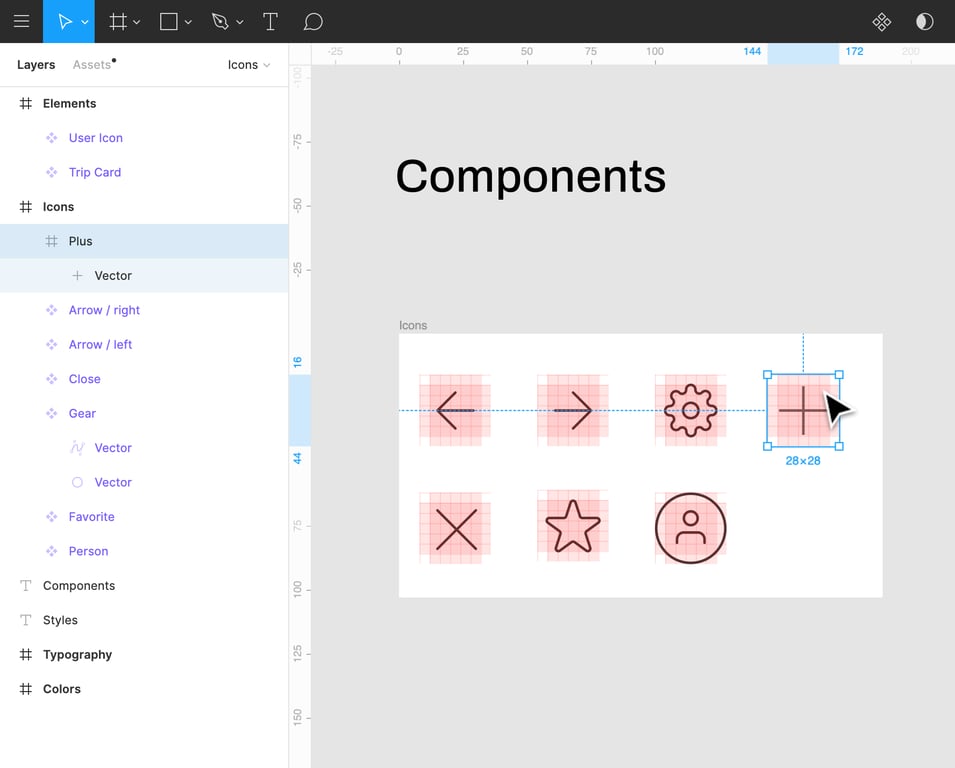Switch to the Layers tab
The width and height of the screenshot is (955, 768).
point(36,65)
